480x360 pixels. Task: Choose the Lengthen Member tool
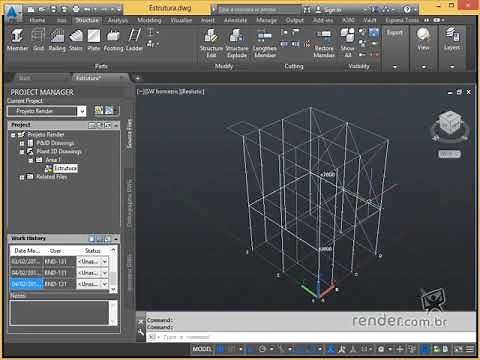tap(265, 43)
